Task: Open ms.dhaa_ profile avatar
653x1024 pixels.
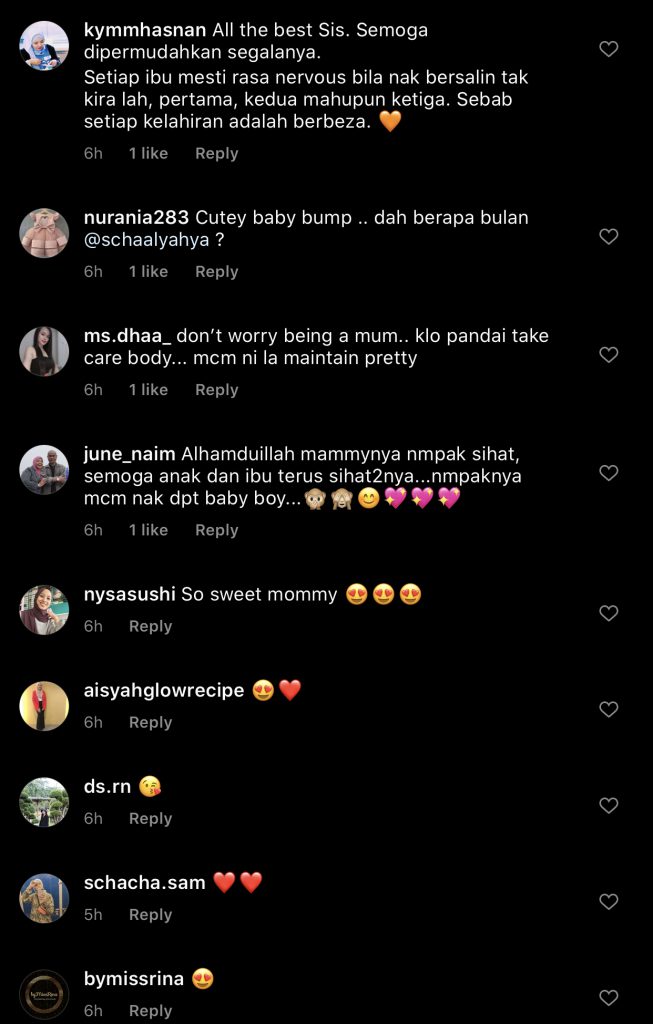Action: pos(44,351)
